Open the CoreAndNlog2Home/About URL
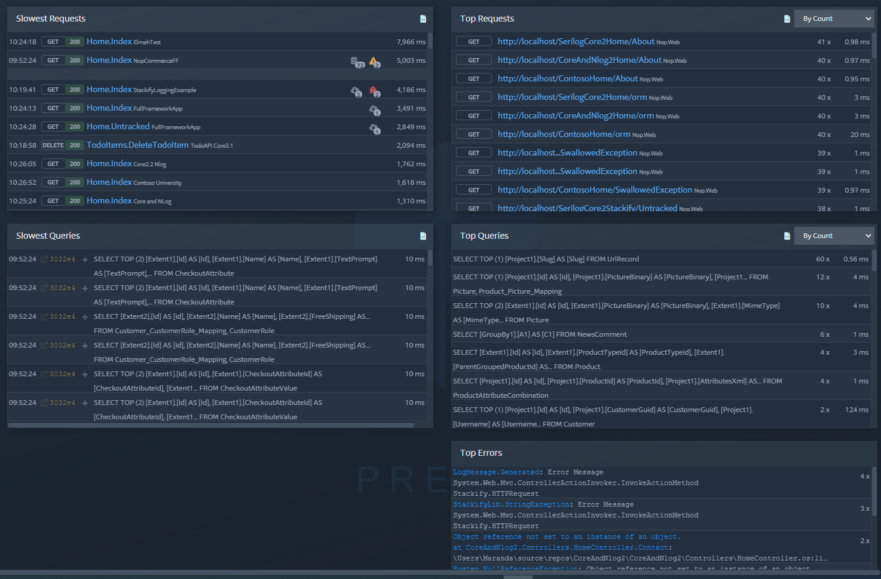 579,60
